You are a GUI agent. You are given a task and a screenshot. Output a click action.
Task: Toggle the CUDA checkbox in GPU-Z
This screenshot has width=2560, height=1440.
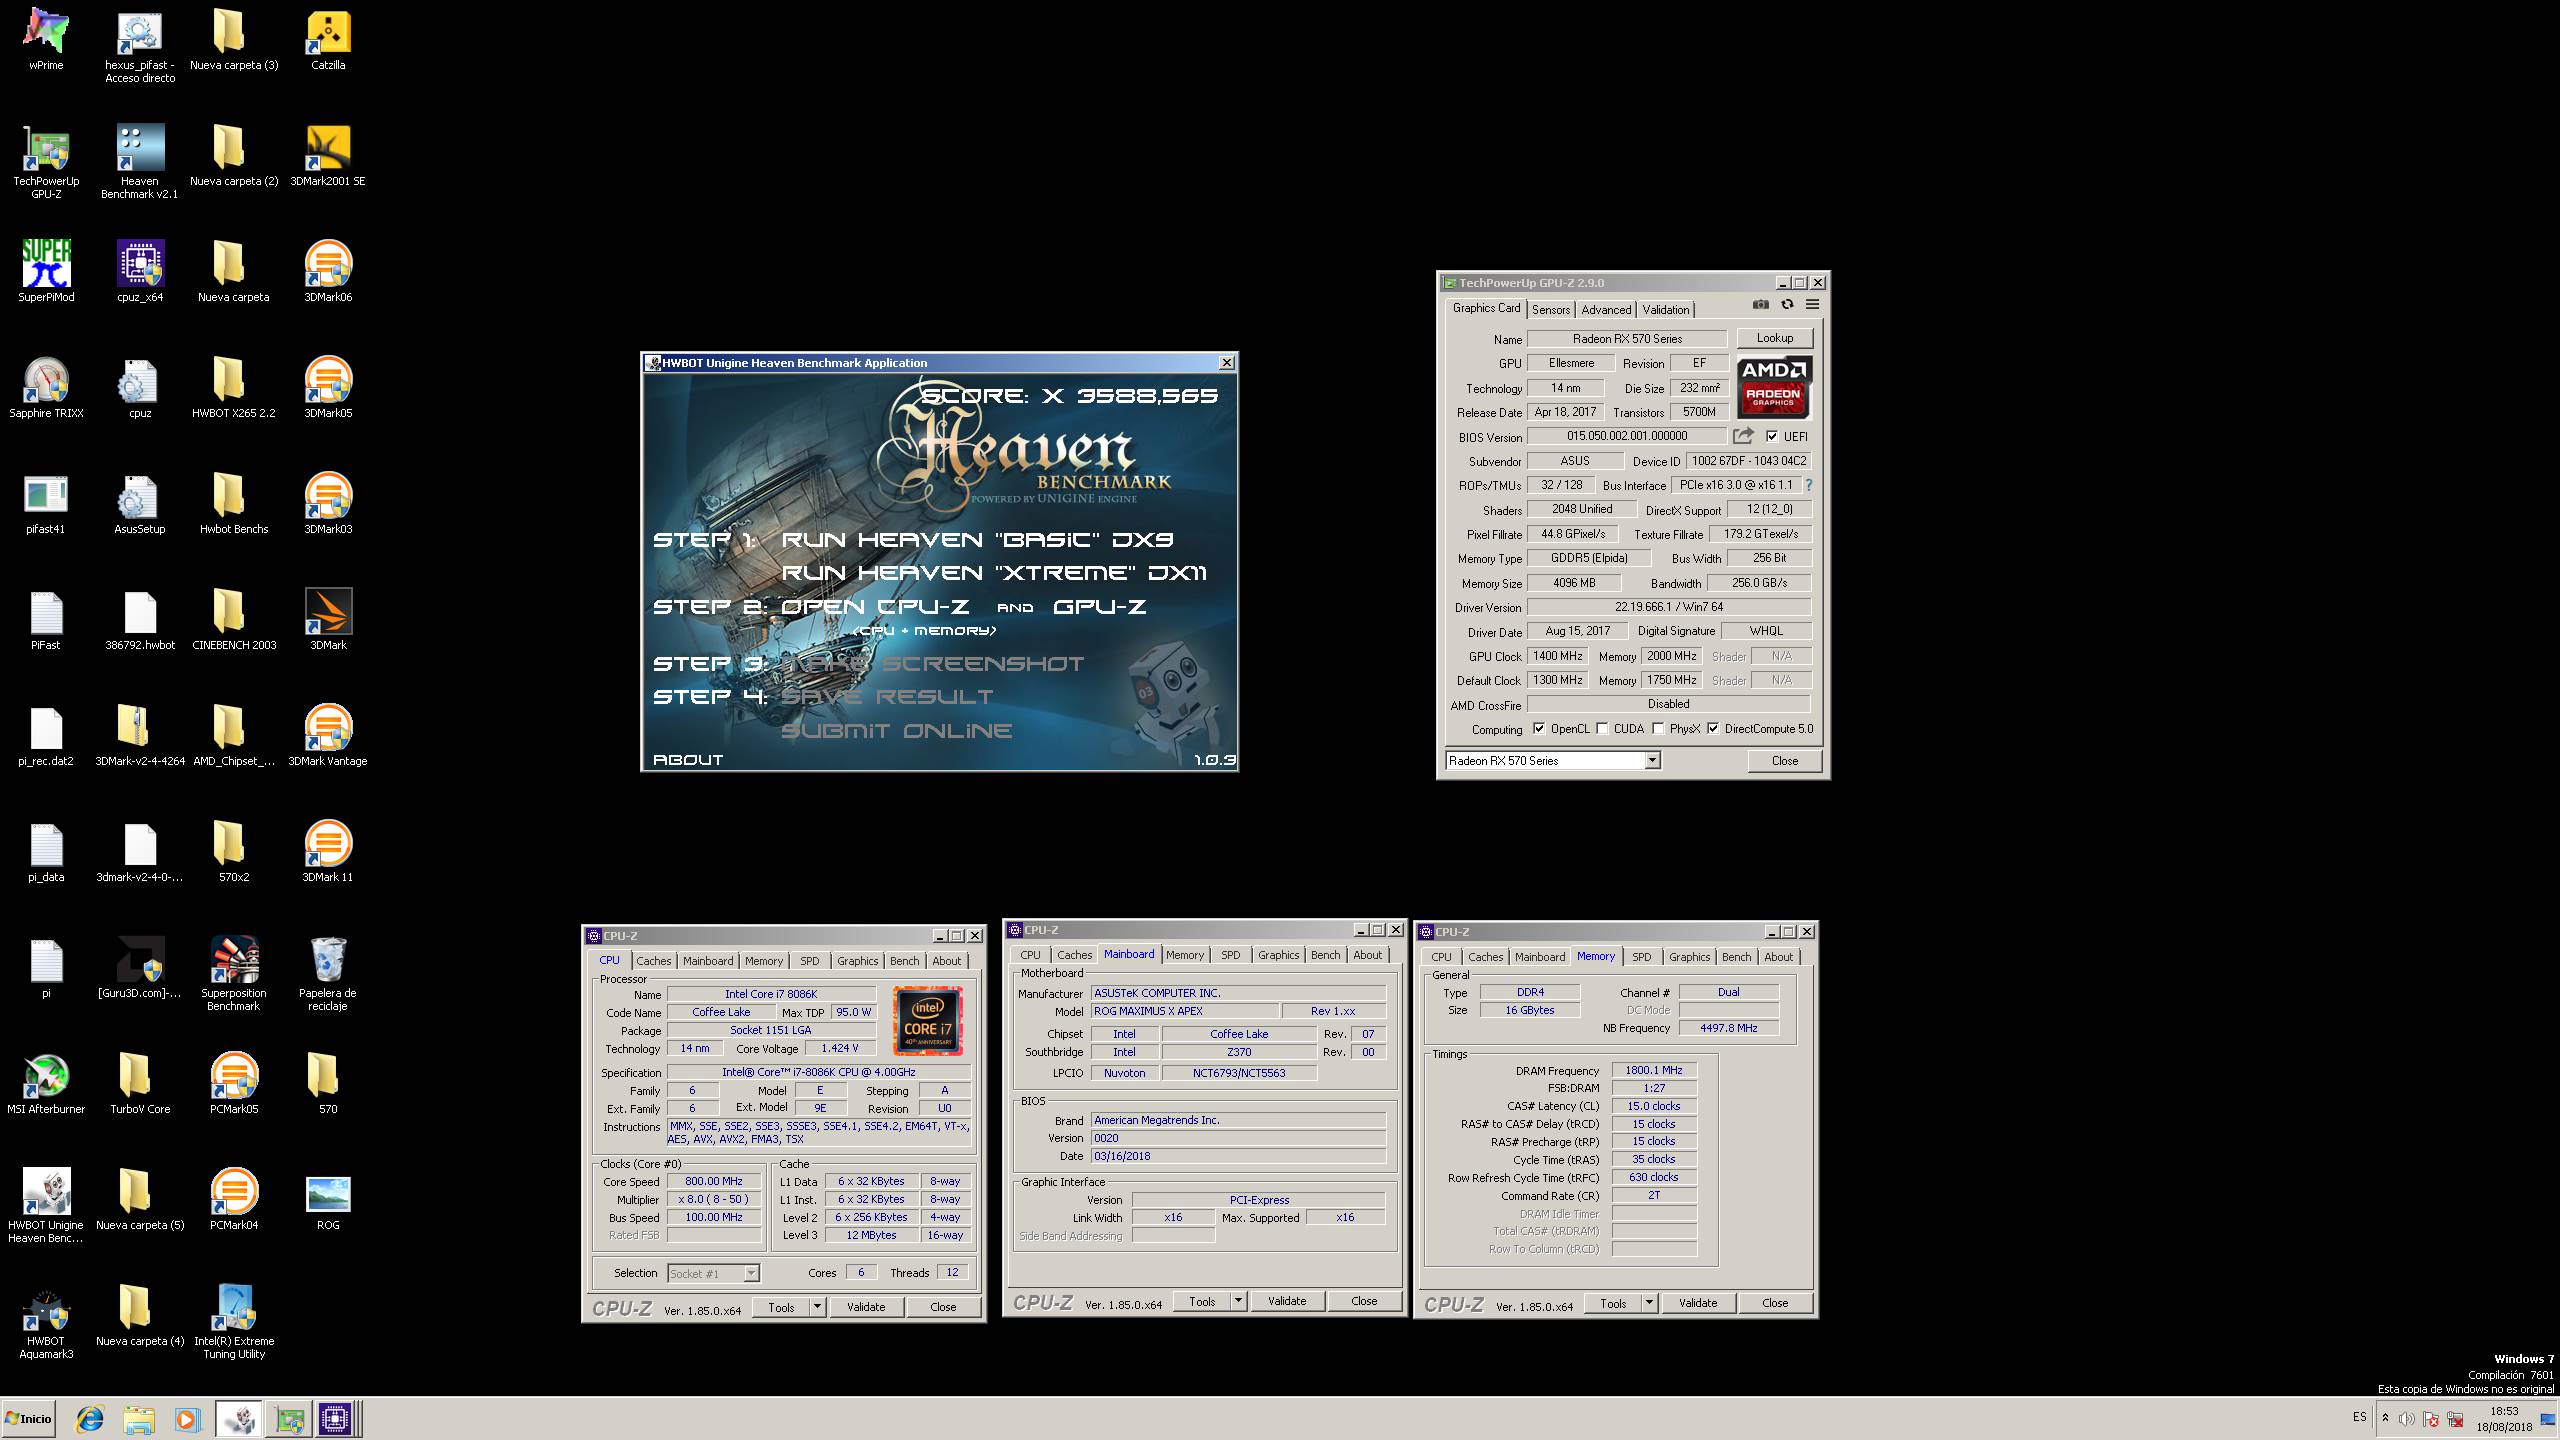1602,729
